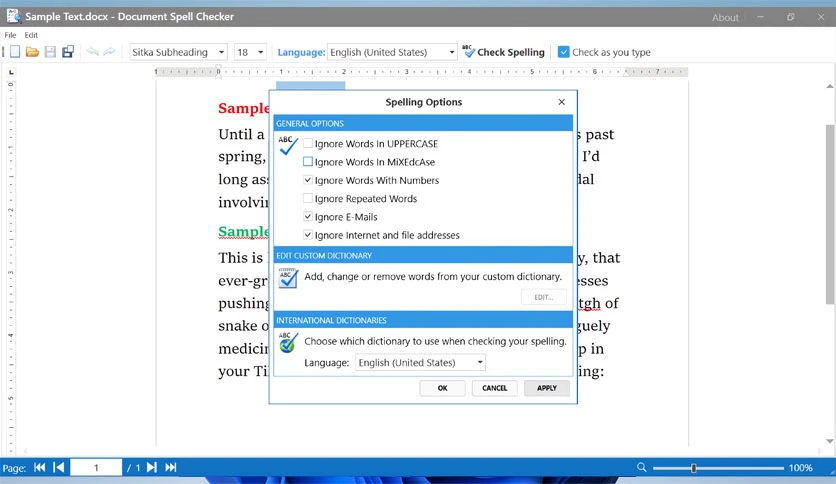This screenshot has width=836, height=484.
Task: Click the INTERNATIONAL DICTIONARIES section header
Action: [423, 320]
